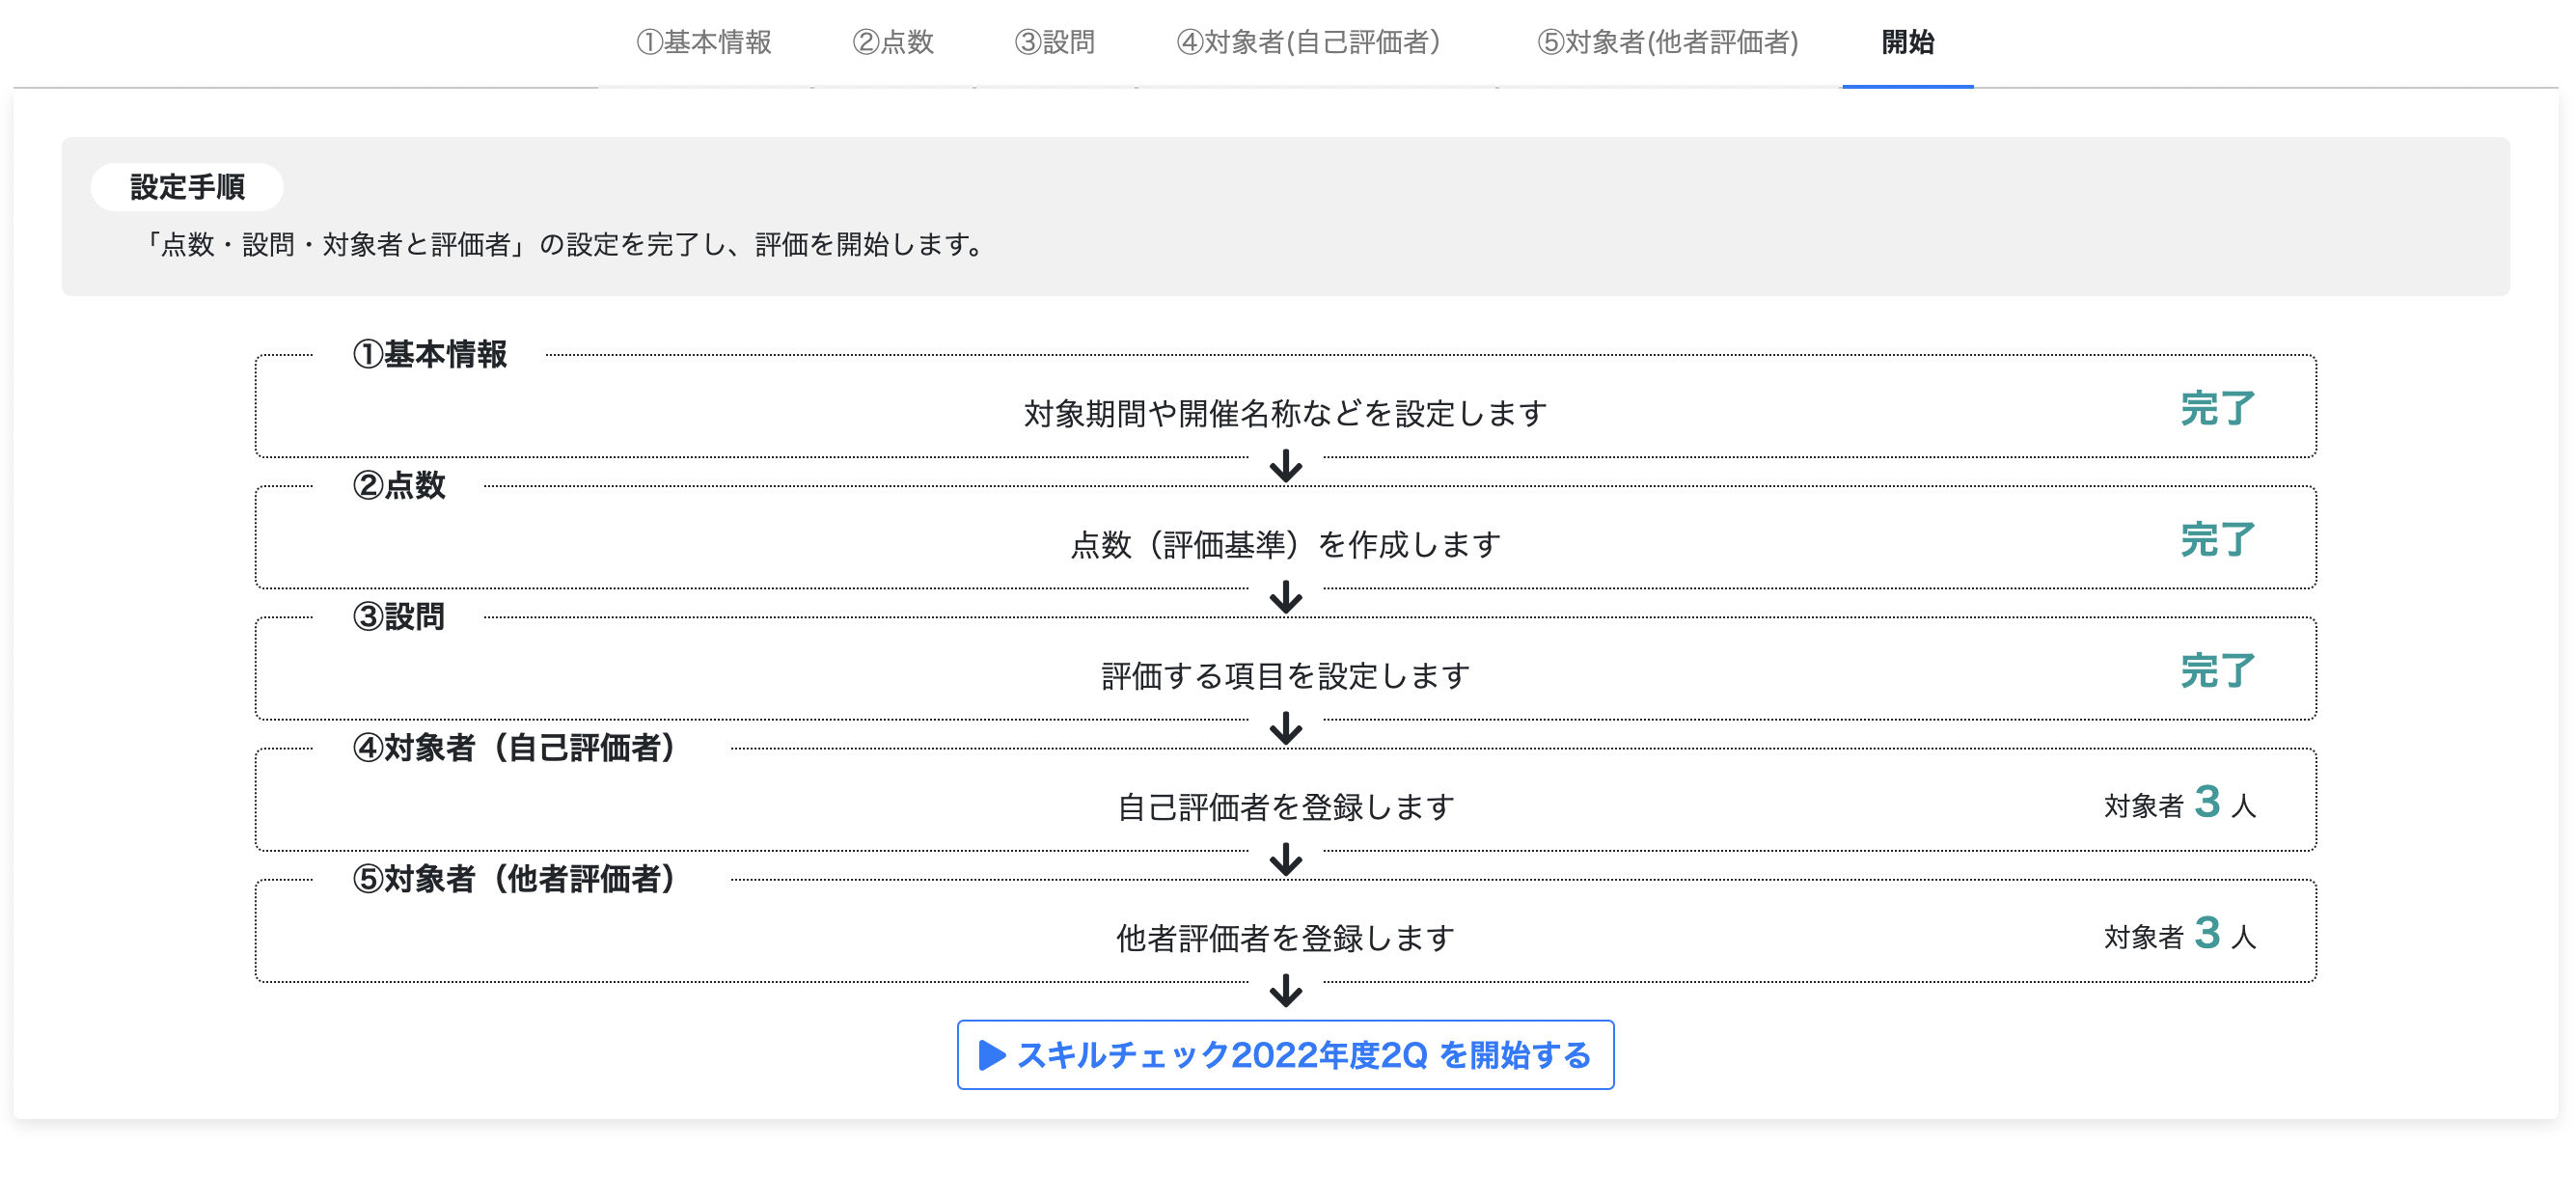2576x1200 pixels.
Task: Click 対象者 3 人 in 他者評価者 row
Action: [x=2180, y=934]
